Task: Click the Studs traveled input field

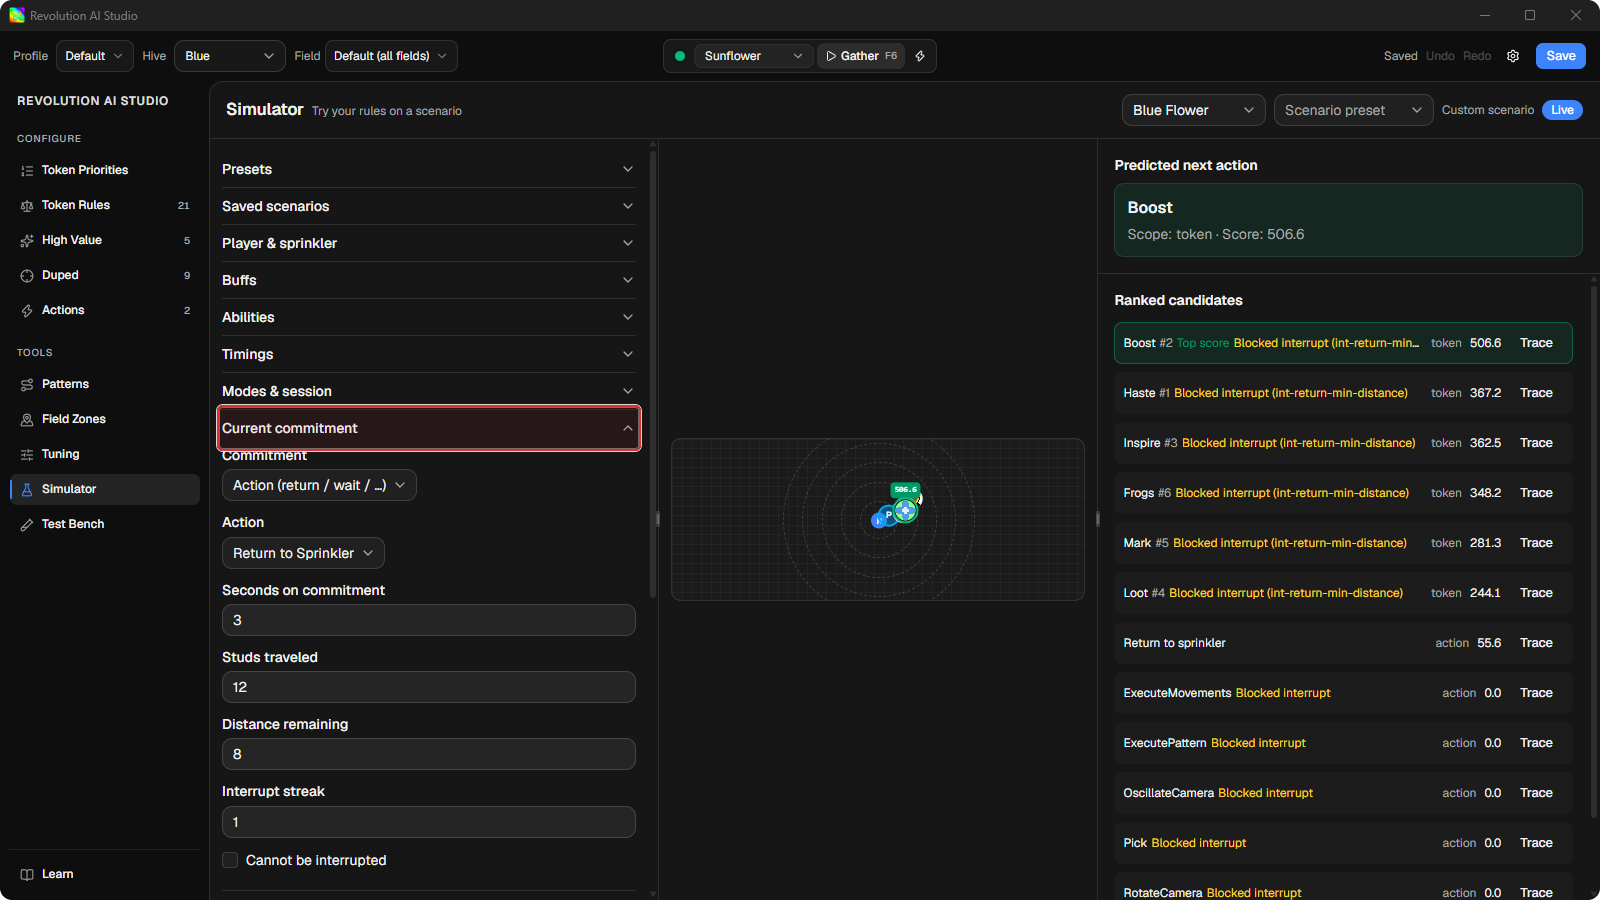Action: 429,687
